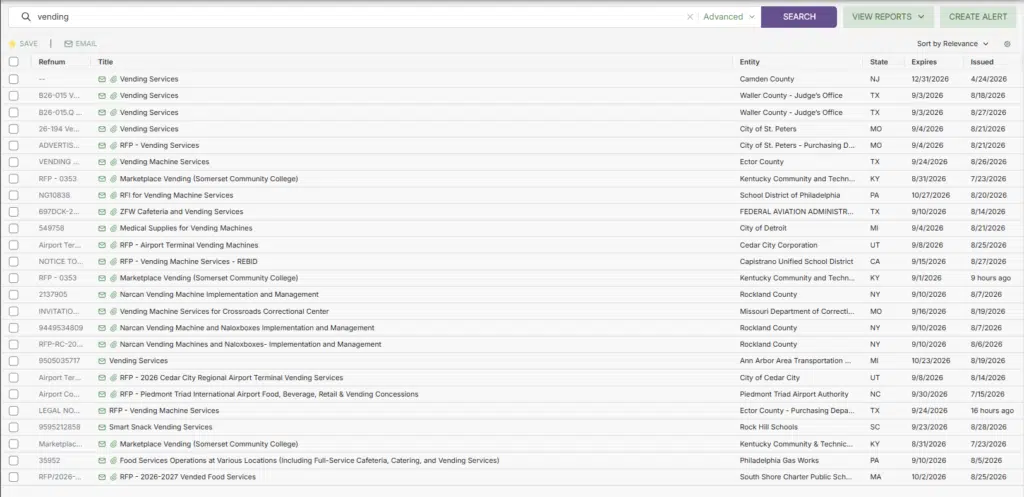Open paperclip icon on REBID row
This screenshot has height=497, width=1024.
pyautogui.click(x=113, y=262)
